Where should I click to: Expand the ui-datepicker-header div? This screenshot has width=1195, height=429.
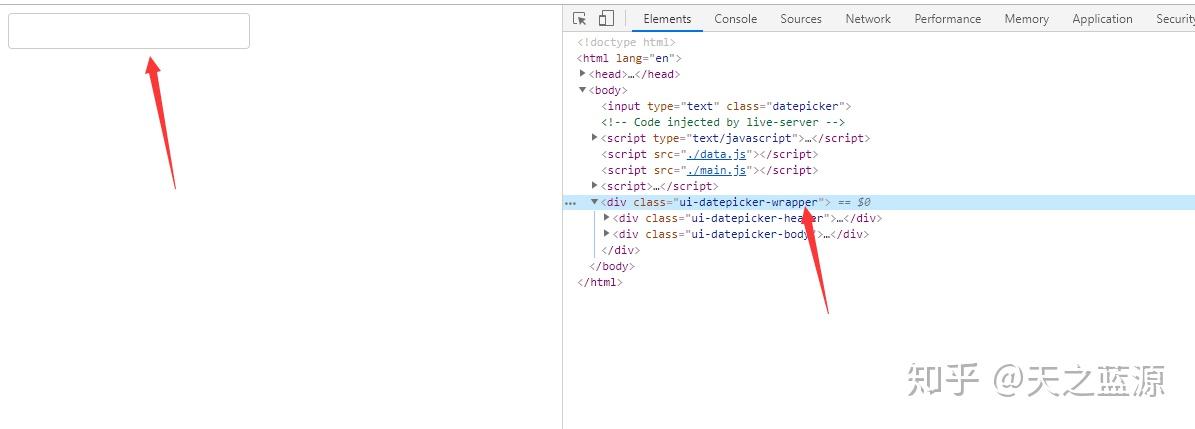[x=607, y=218]
